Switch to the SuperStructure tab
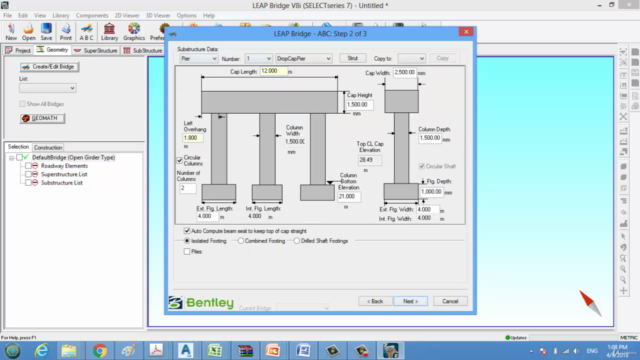The image size is (640, 360). (x=96, y=50)
